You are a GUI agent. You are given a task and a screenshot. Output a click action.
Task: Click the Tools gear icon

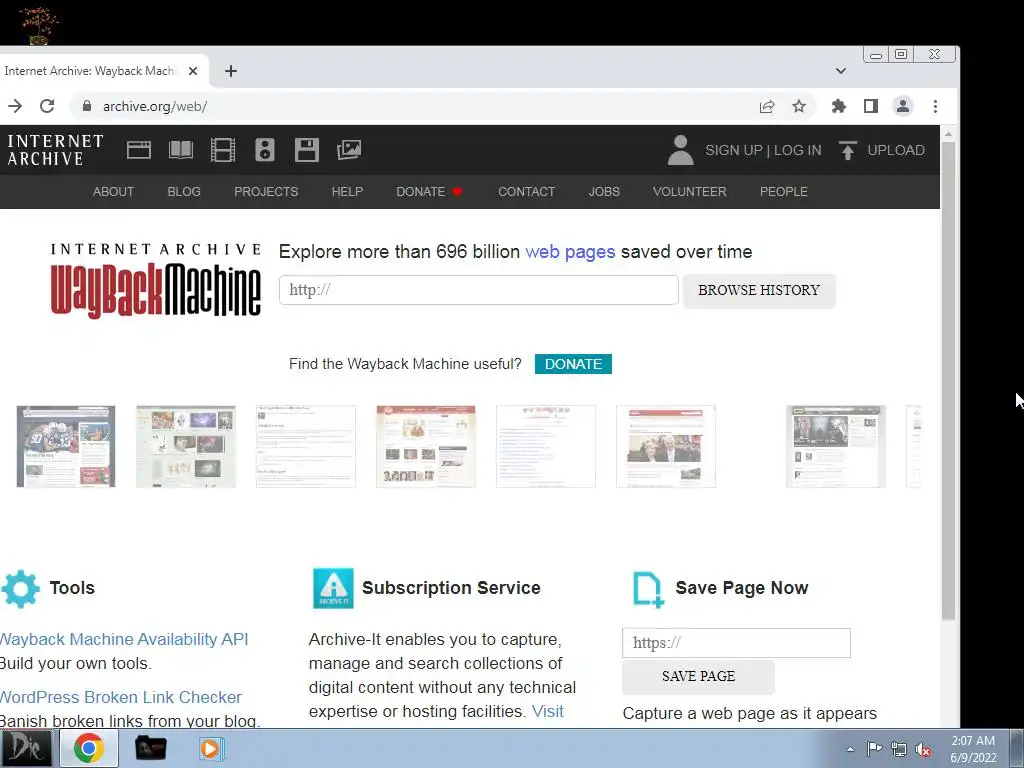pos(20,589)
